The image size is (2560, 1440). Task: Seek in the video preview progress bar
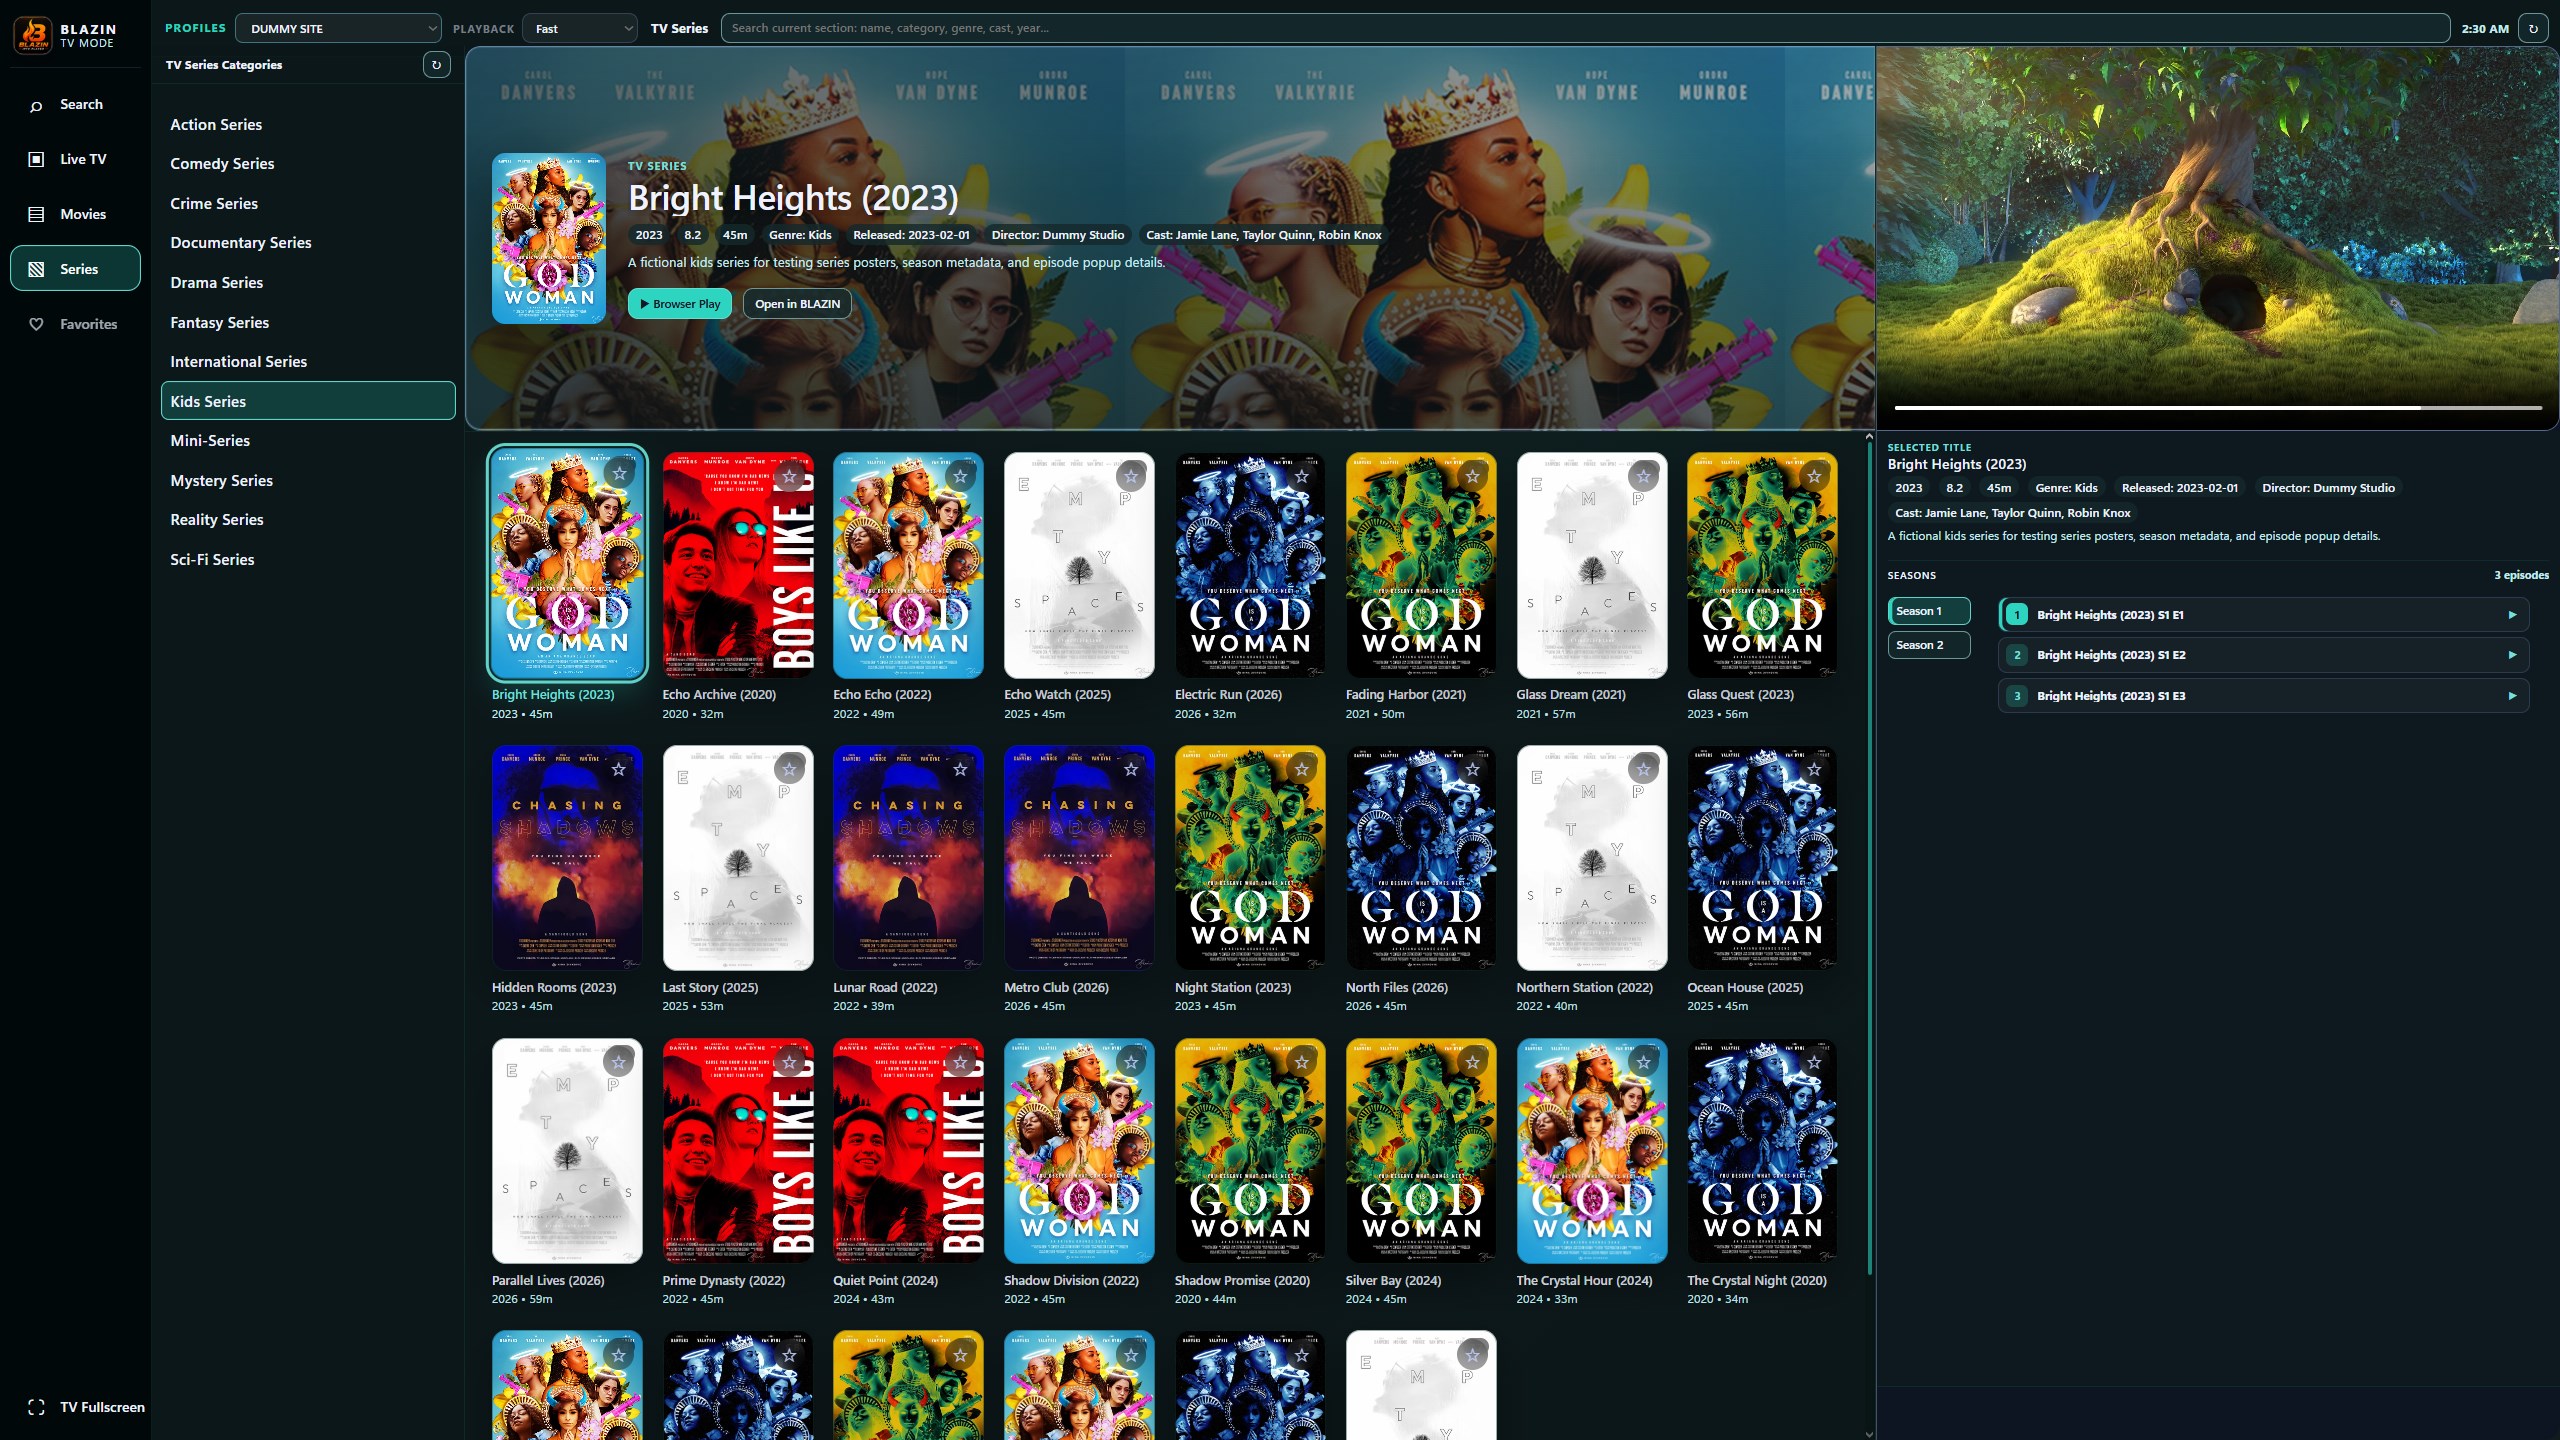2218,408
